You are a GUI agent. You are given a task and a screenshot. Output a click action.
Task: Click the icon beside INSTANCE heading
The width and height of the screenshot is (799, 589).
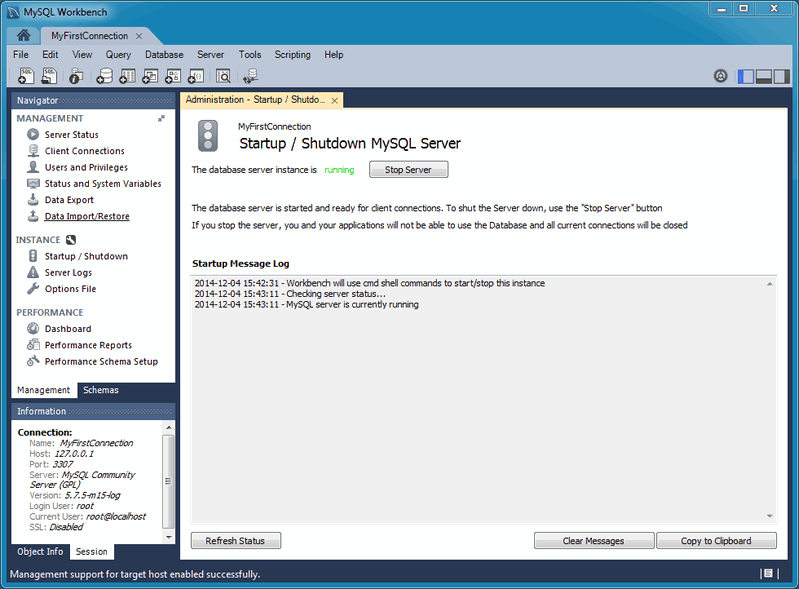click(x=71, y=239)
